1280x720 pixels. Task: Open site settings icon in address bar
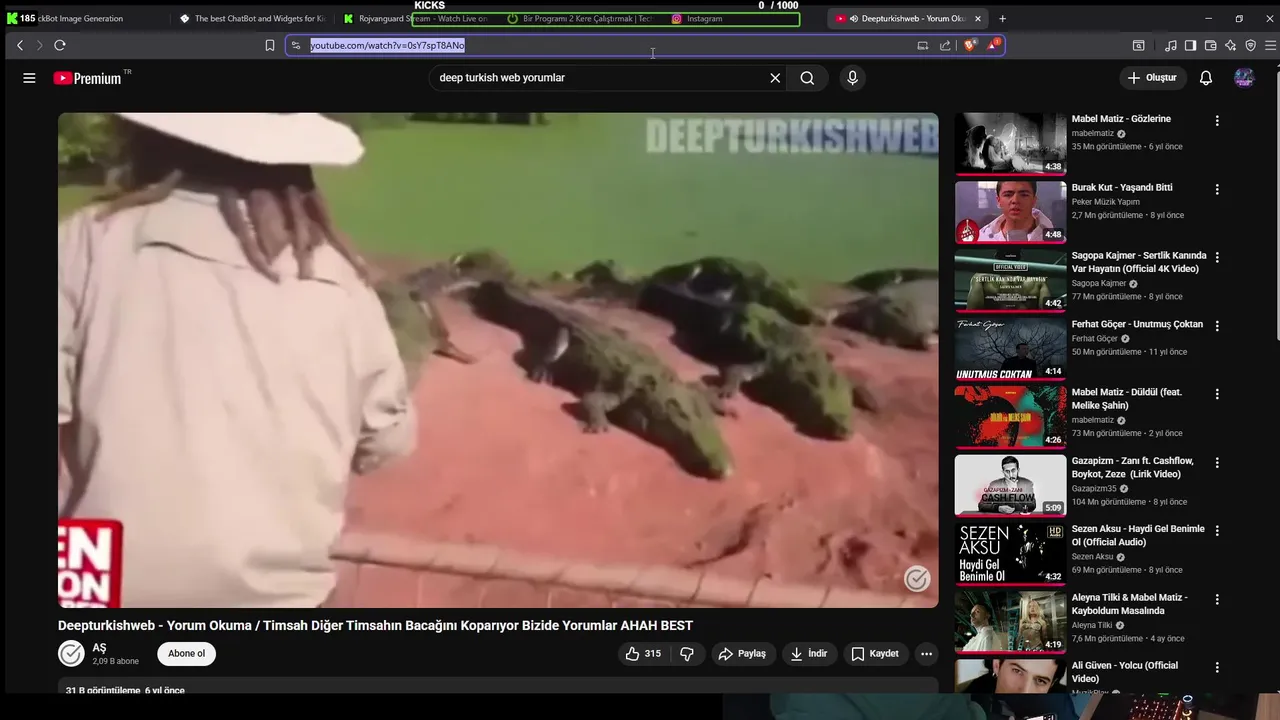point(296,45)
